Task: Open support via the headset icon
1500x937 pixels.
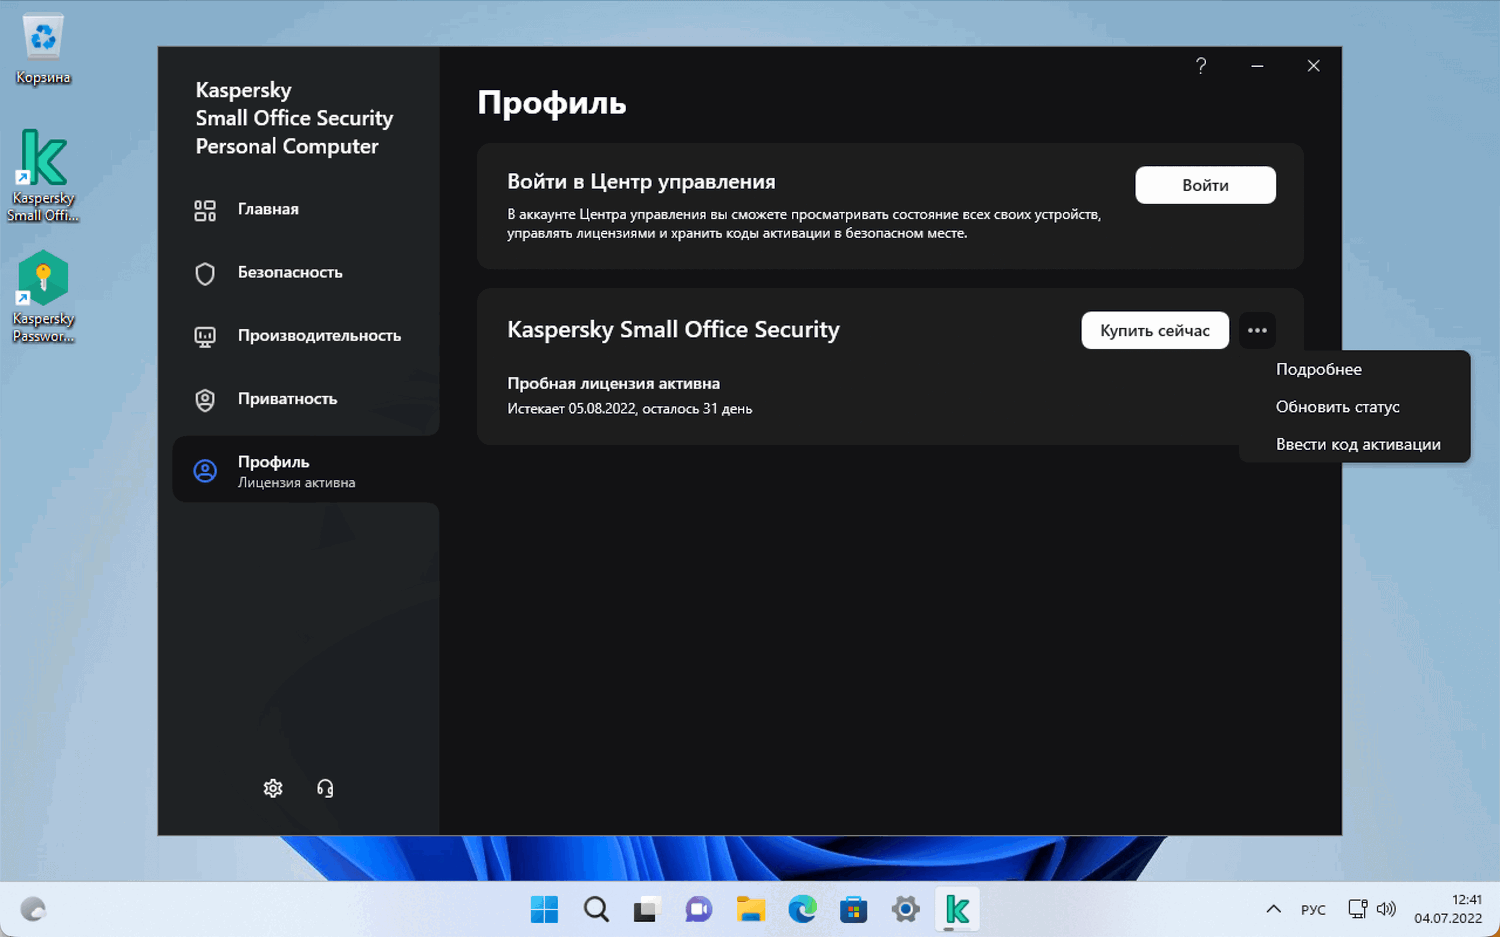Action: point(325,788)
